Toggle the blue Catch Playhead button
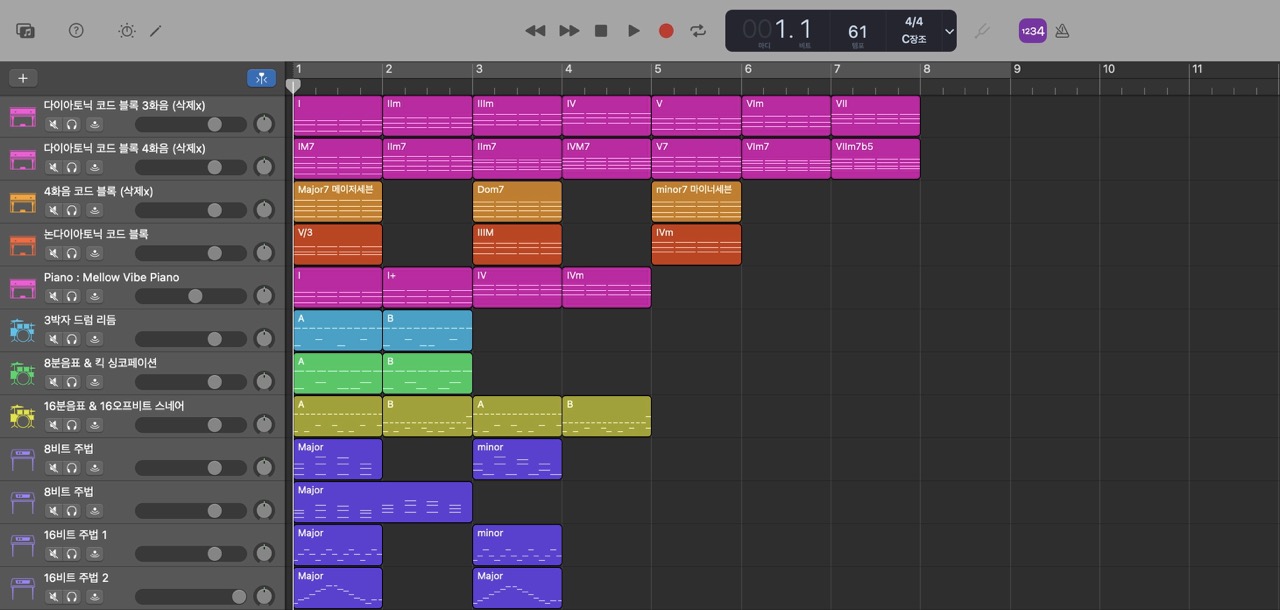The image size is (1280, 610). click(x=261, y=78)
